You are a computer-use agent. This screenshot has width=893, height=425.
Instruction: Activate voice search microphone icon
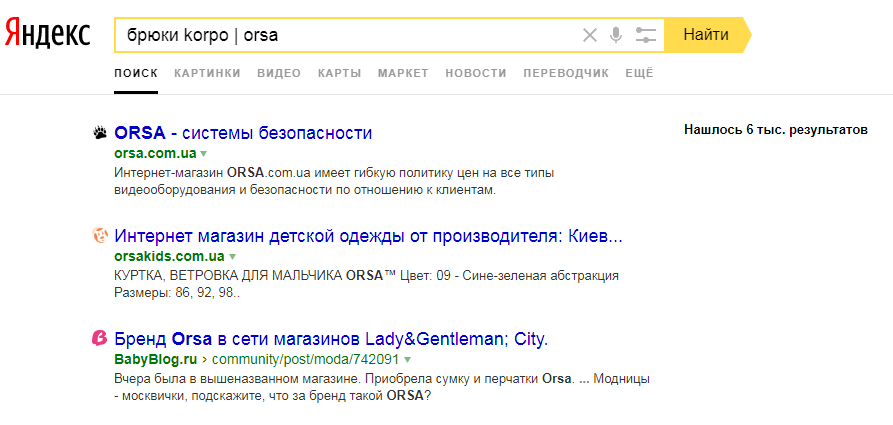click(616, 35)
